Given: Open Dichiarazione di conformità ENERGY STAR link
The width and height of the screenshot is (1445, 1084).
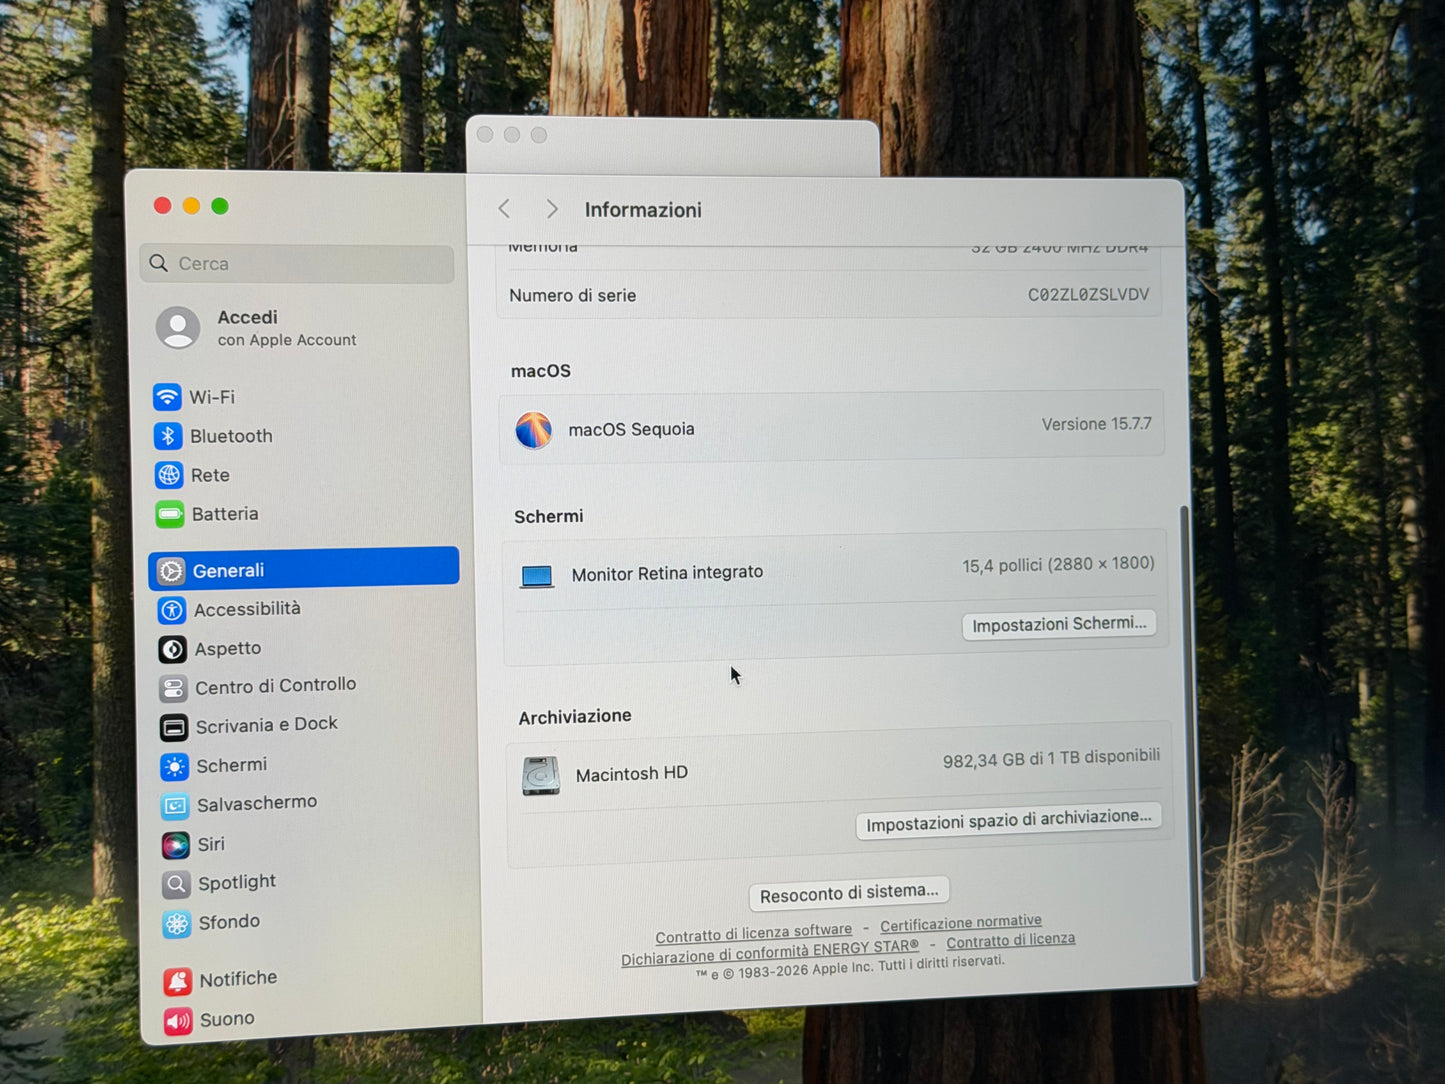Looking at the screenshot, I should tap(770, 952).
